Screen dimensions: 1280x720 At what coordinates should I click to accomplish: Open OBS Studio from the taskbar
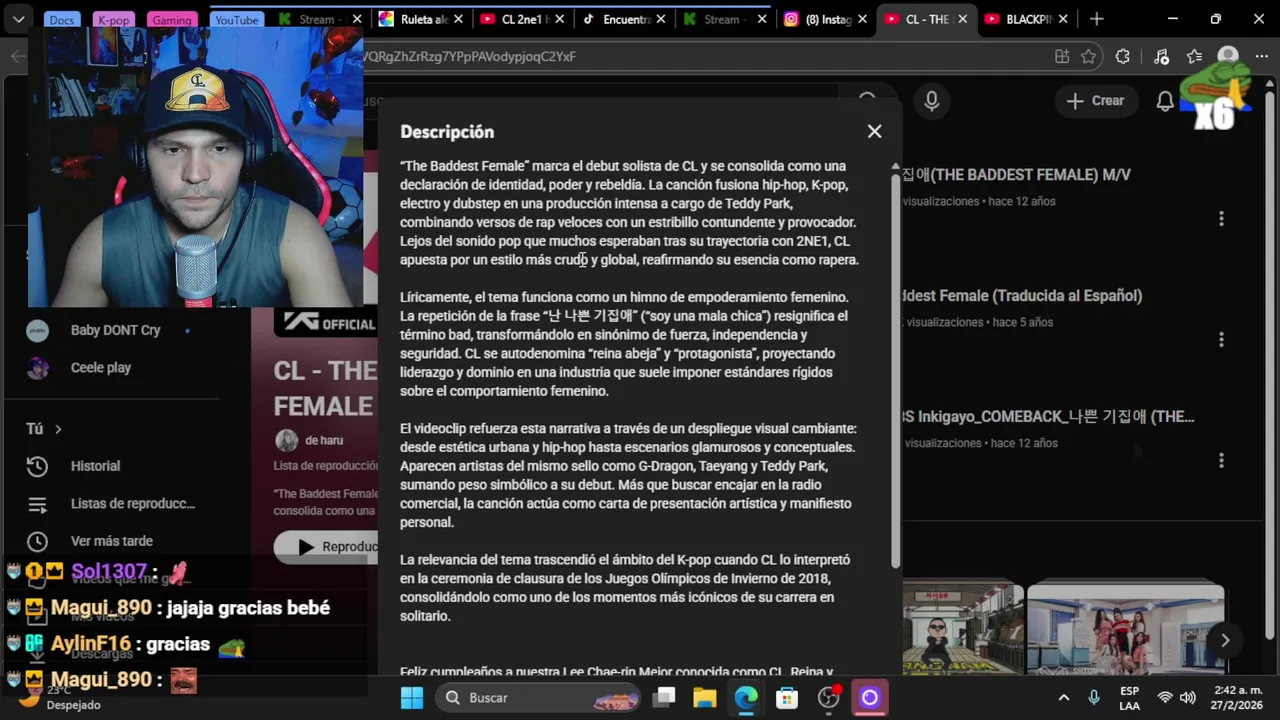(x=828, y=698)
